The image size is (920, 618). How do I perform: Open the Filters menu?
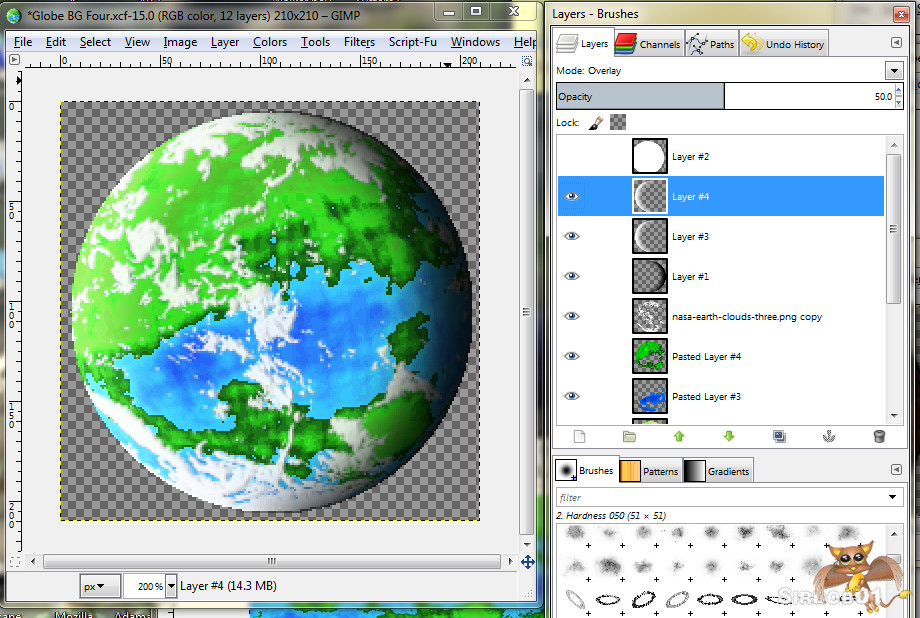tap(359, 42)
